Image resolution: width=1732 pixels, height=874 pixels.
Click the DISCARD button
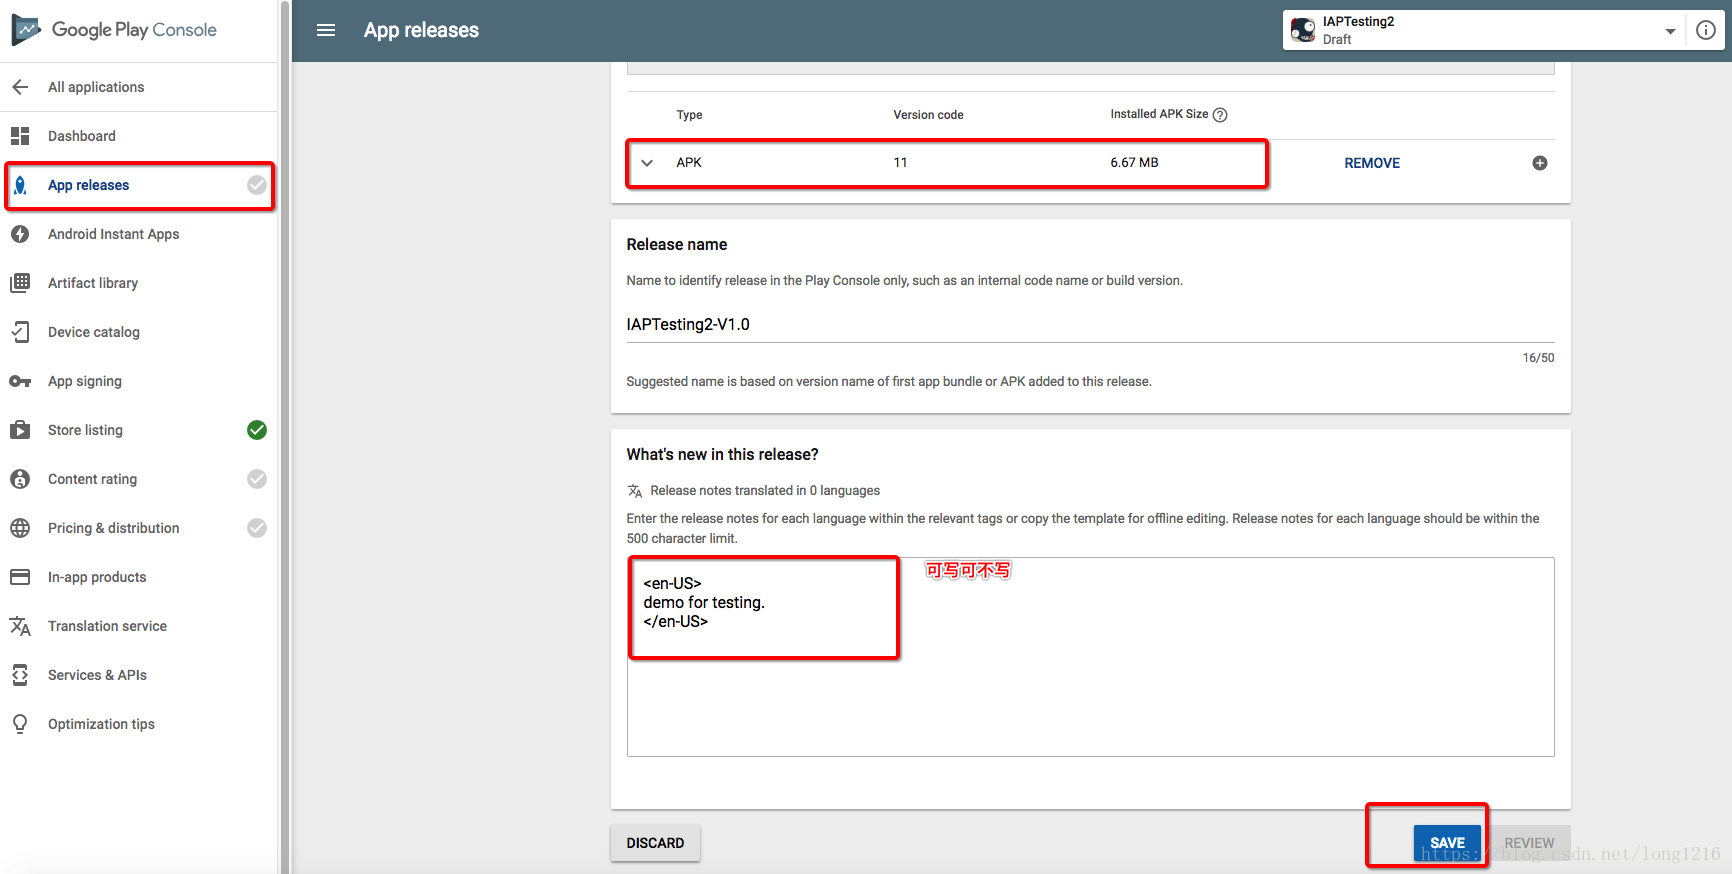tap(655, 843)
